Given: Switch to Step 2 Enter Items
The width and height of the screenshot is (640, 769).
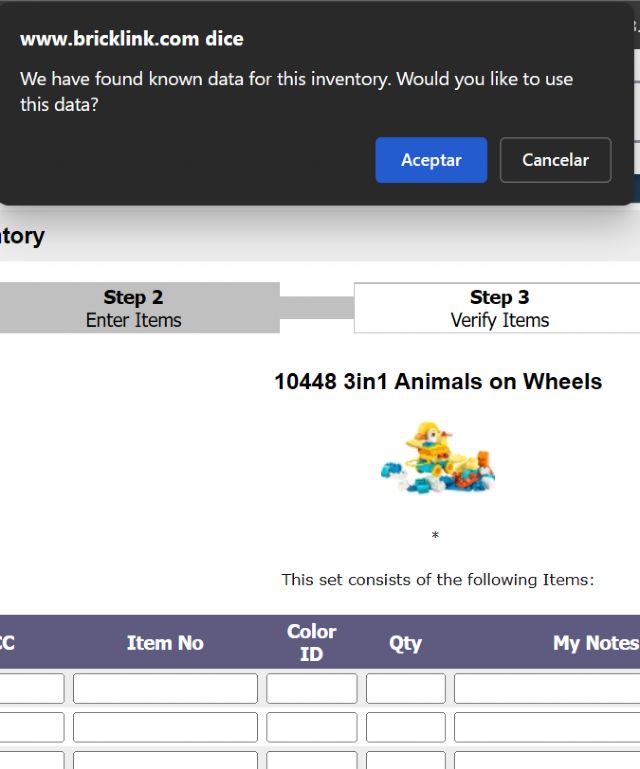Looking at the screenshot, I should (x=134, y=308).
